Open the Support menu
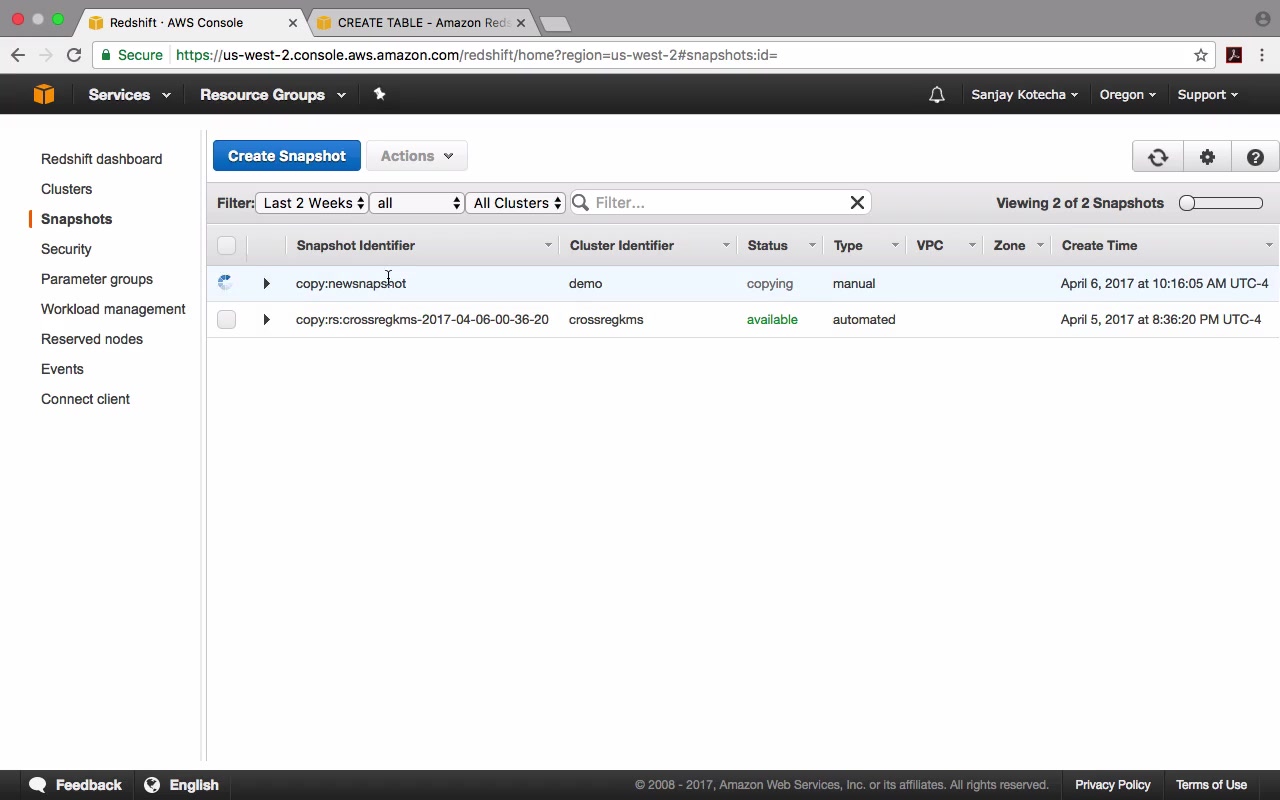The height and width of the screenshot is (800, 1280). tap(1208, 95)
